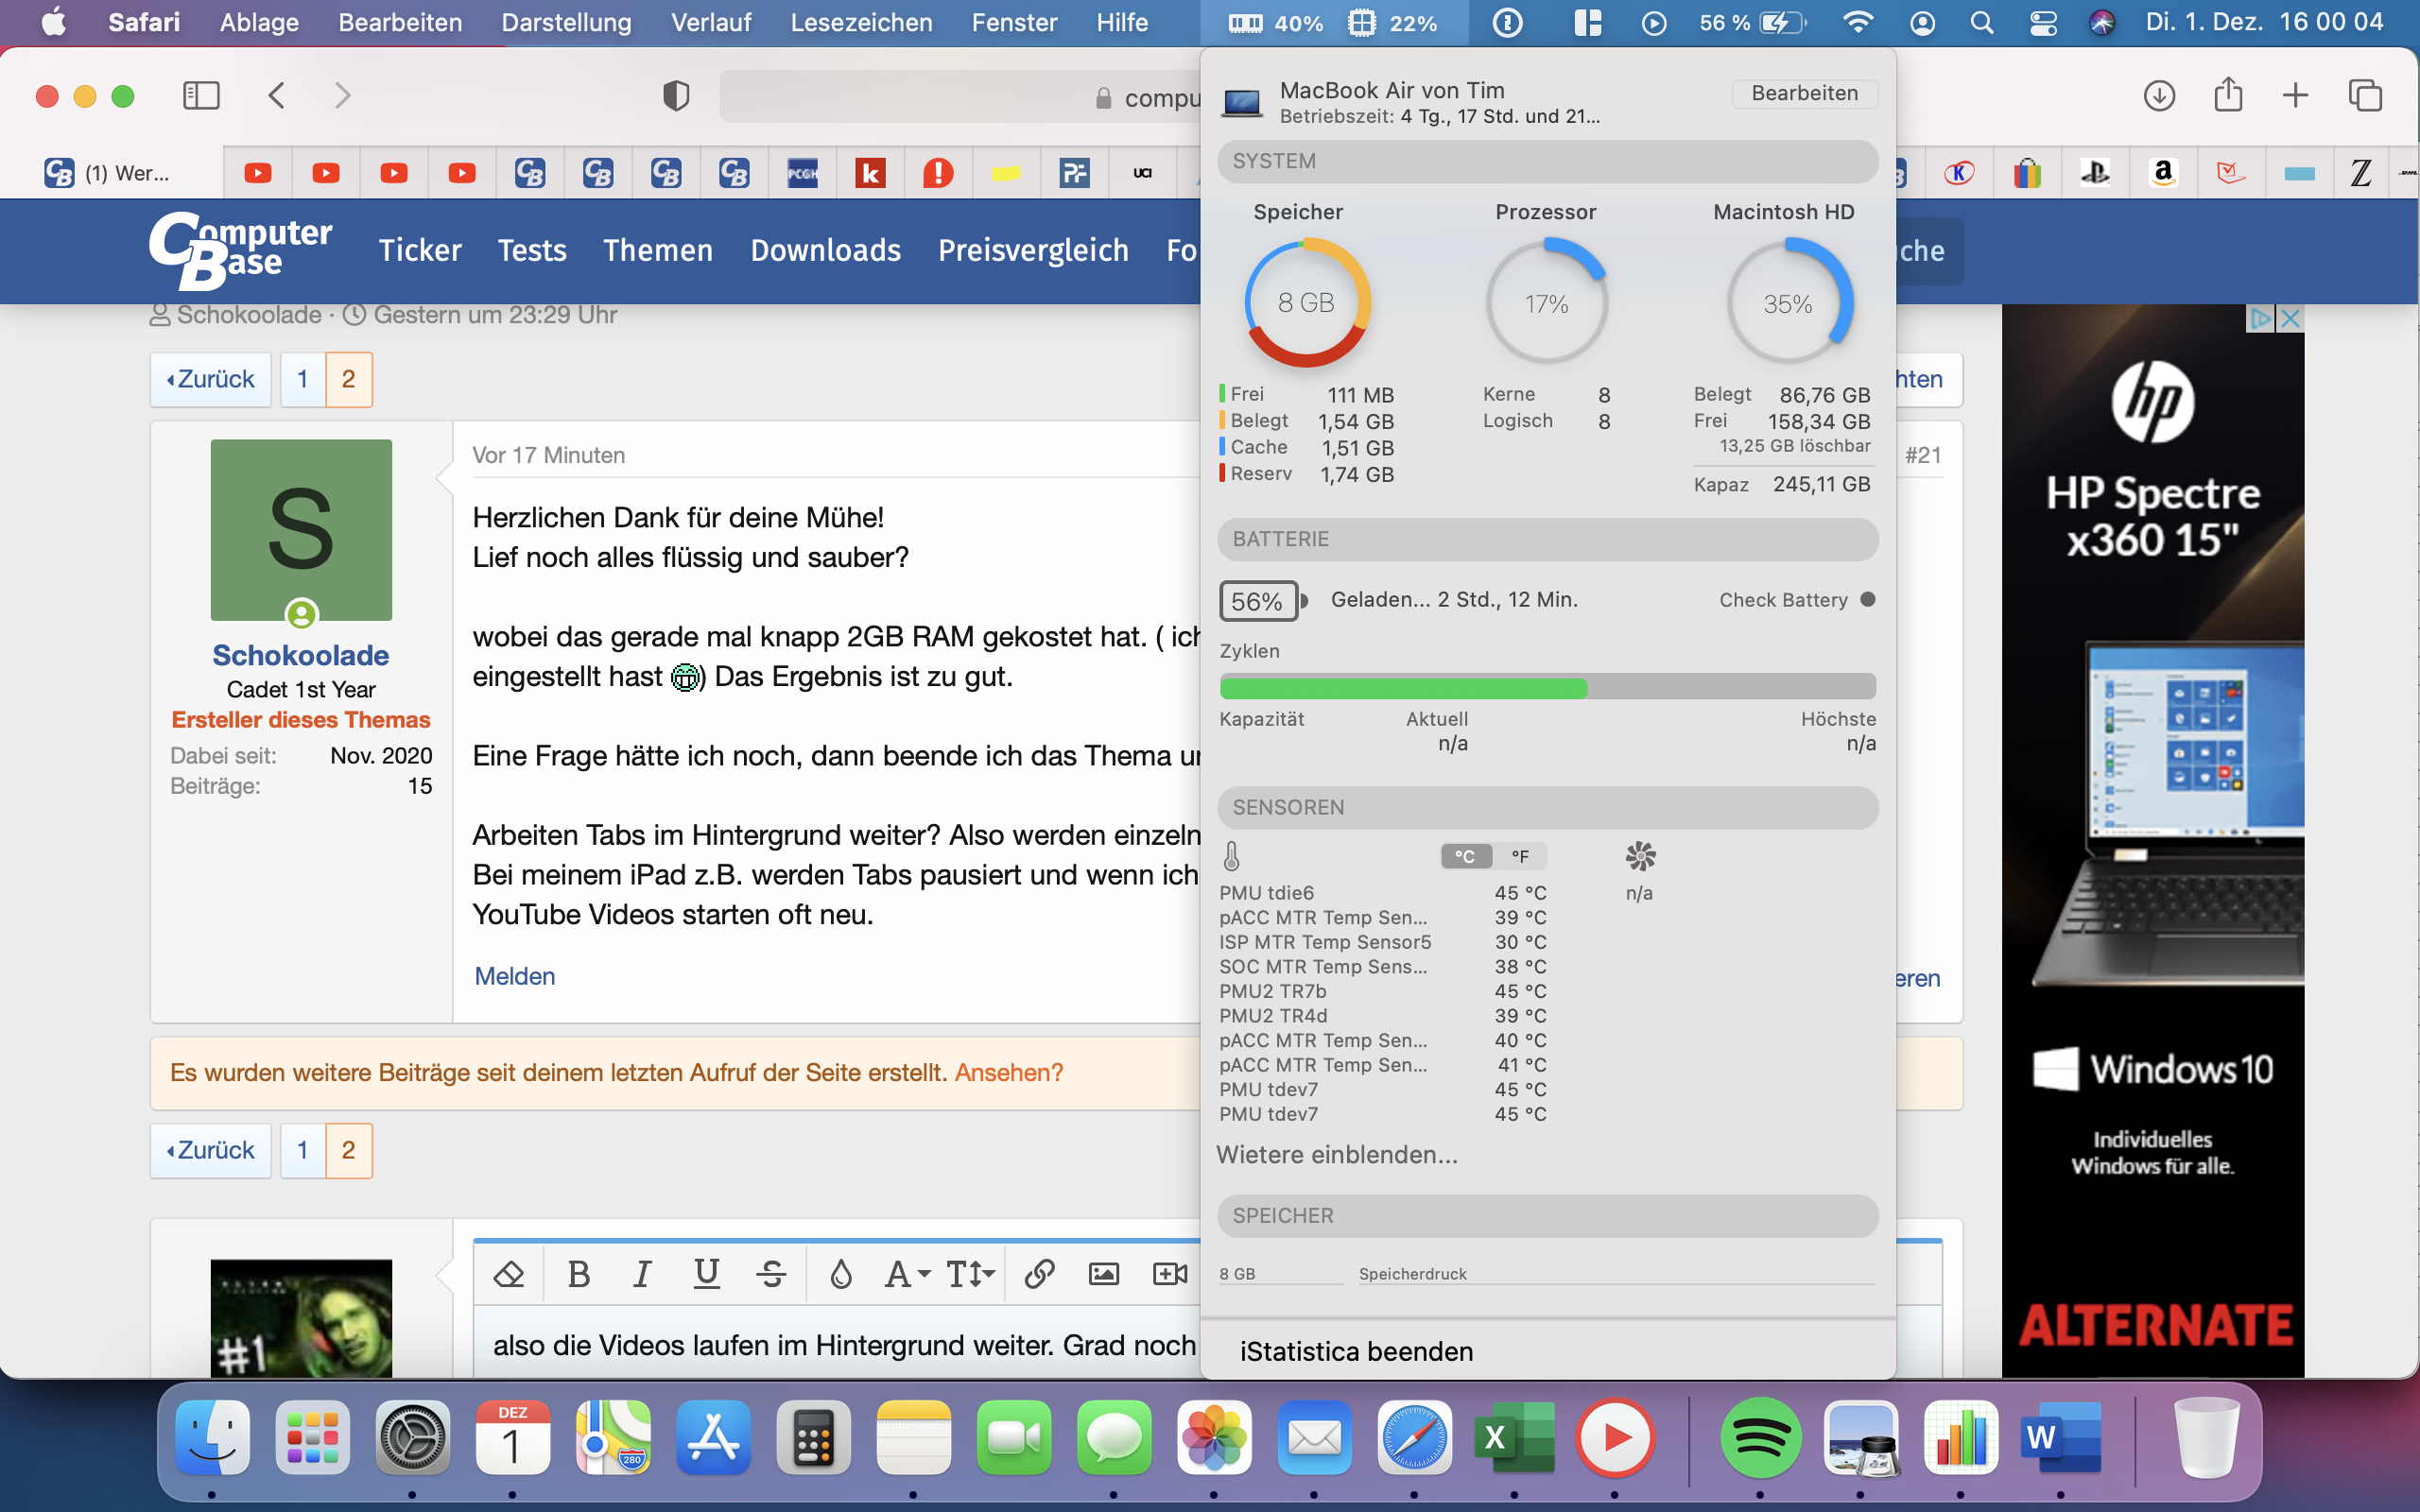Toggle the Safari sidebar

point(201,96)
